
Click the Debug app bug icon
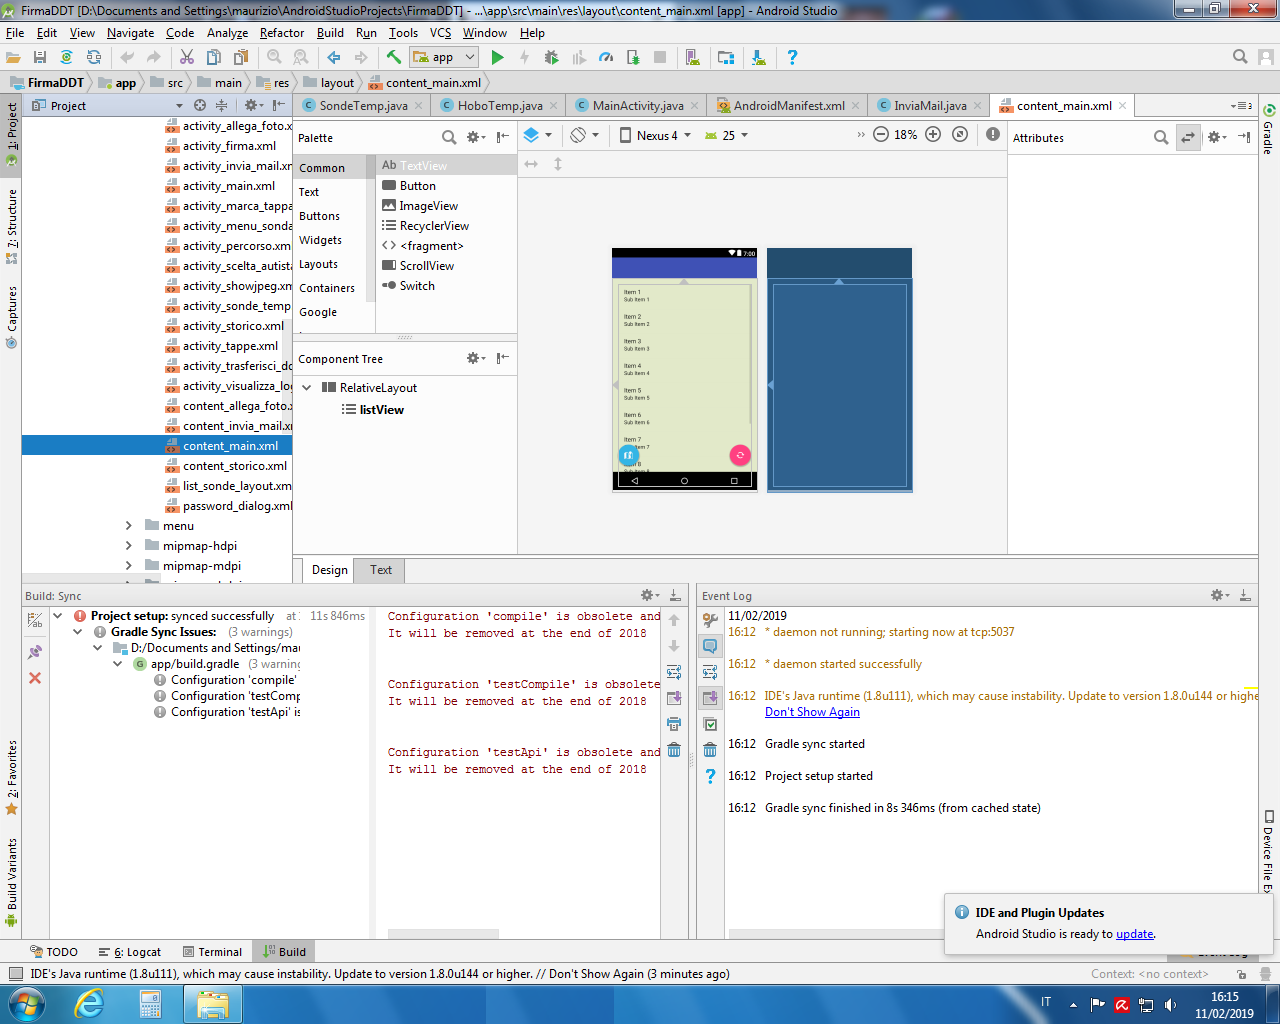(551, 57)
